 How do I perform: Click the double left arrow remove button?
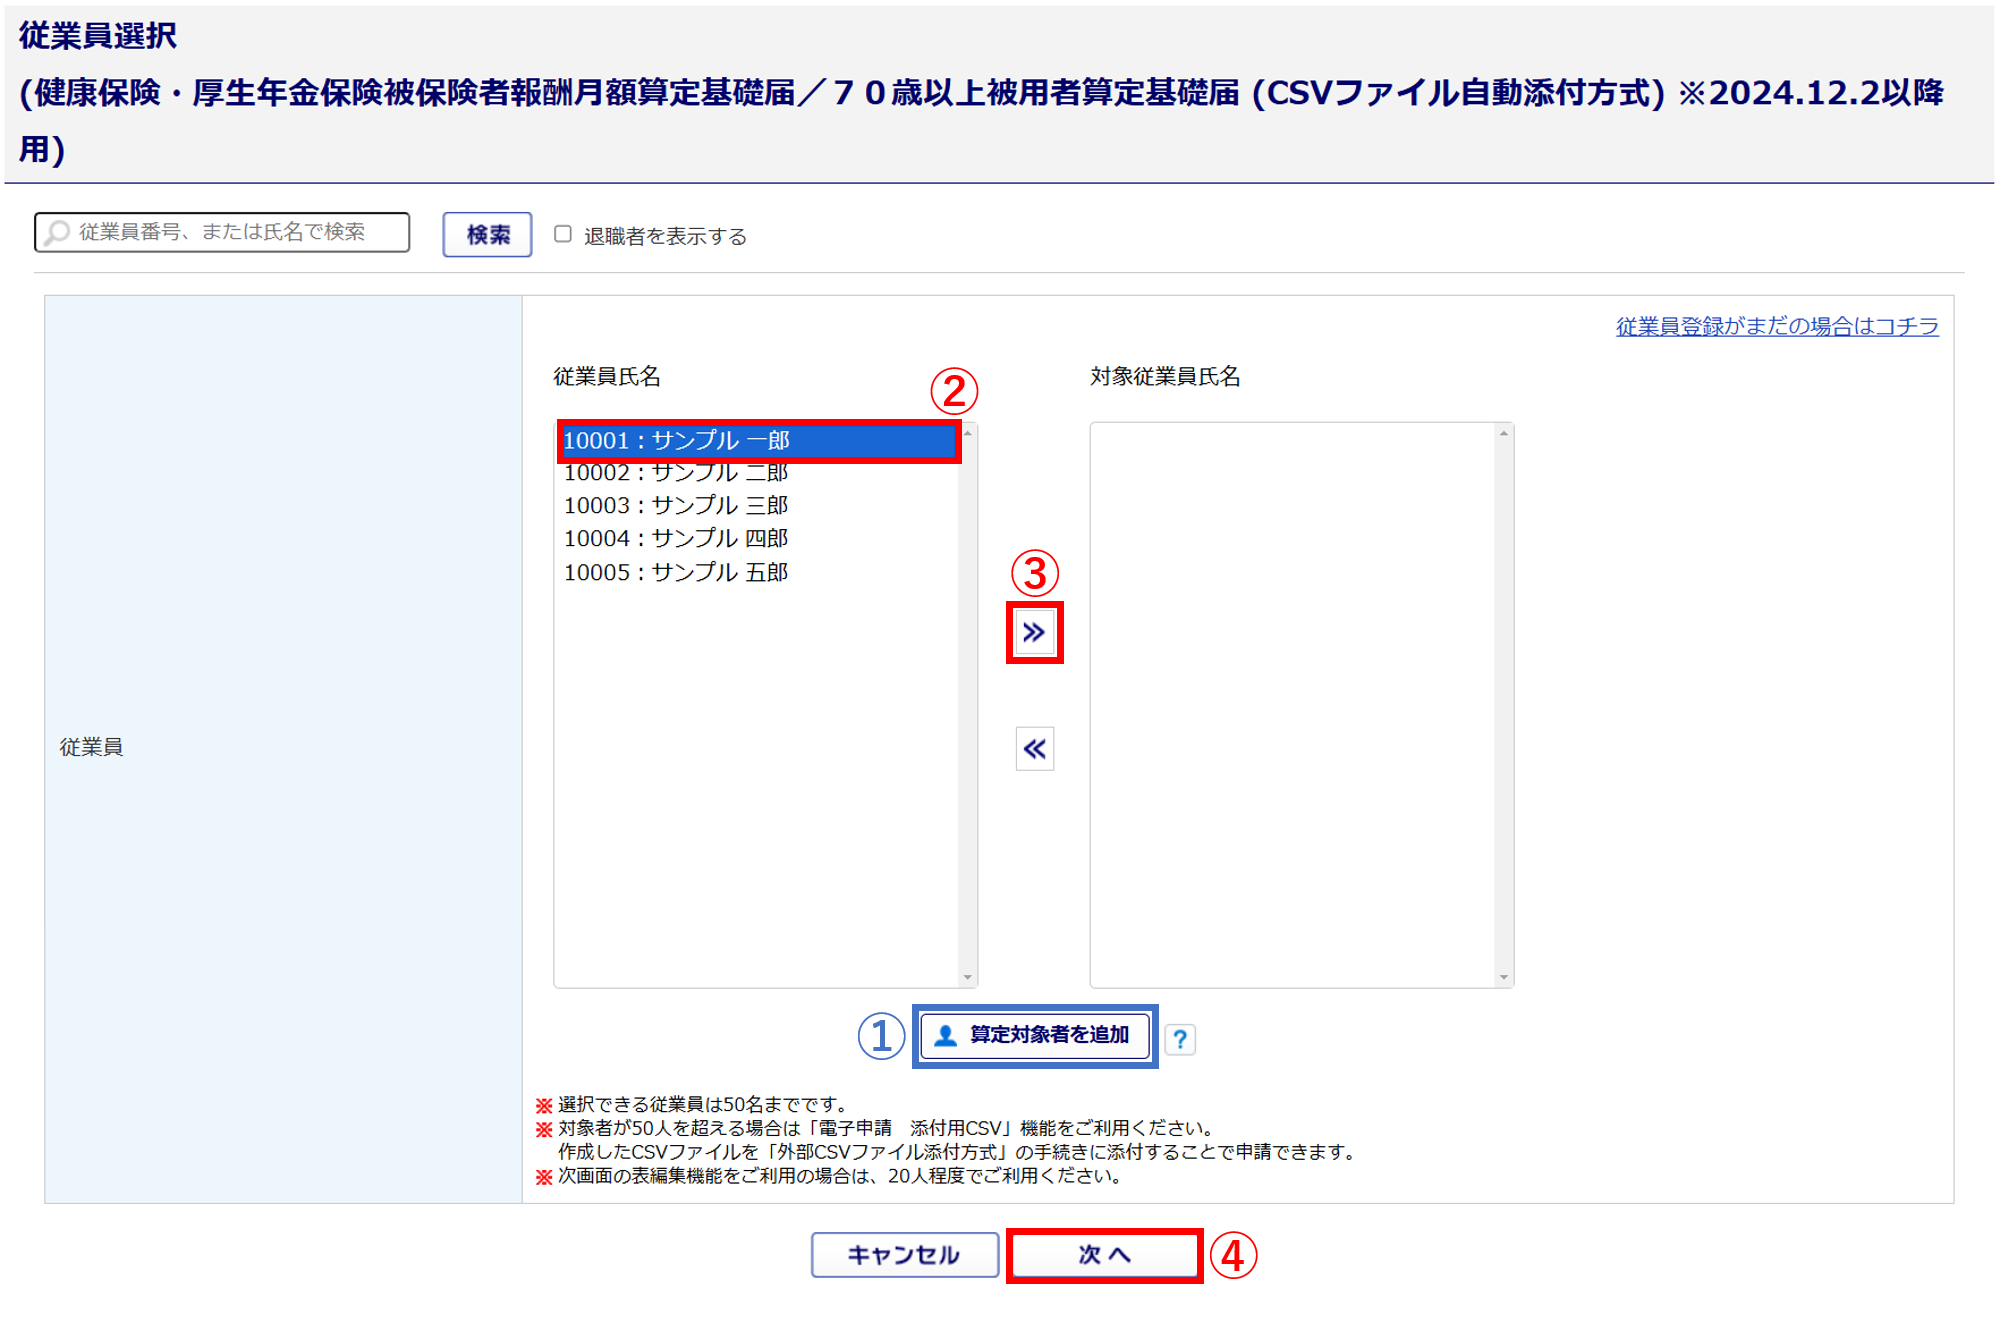(1034, 749)
